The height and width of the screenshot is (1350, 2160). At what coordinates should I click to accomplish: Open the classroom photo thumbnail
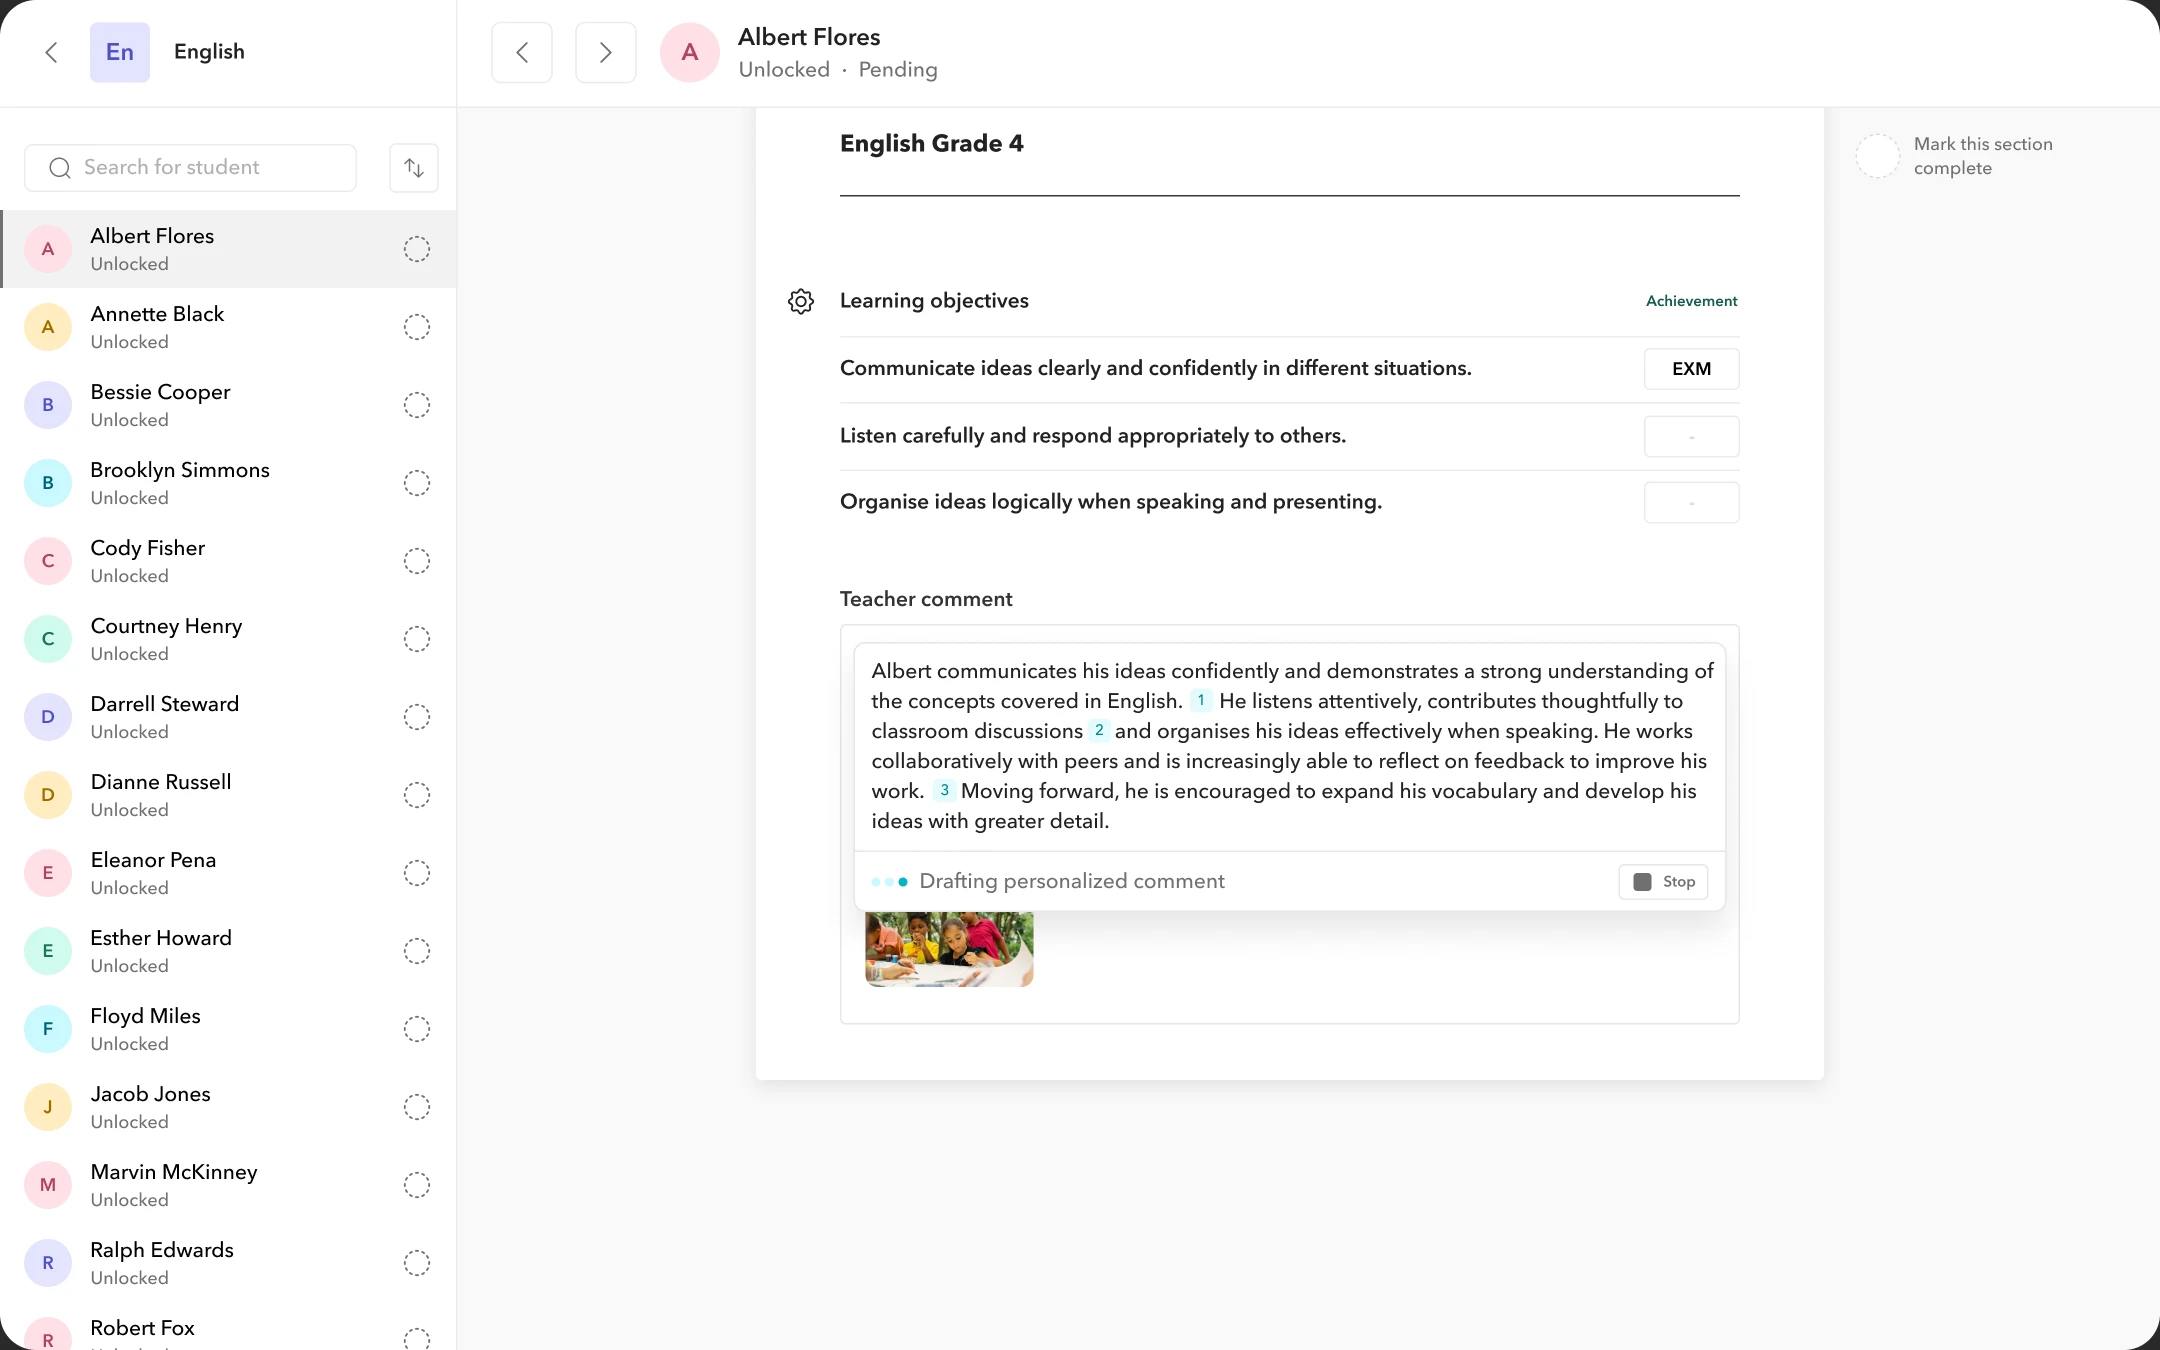point(949,949)
